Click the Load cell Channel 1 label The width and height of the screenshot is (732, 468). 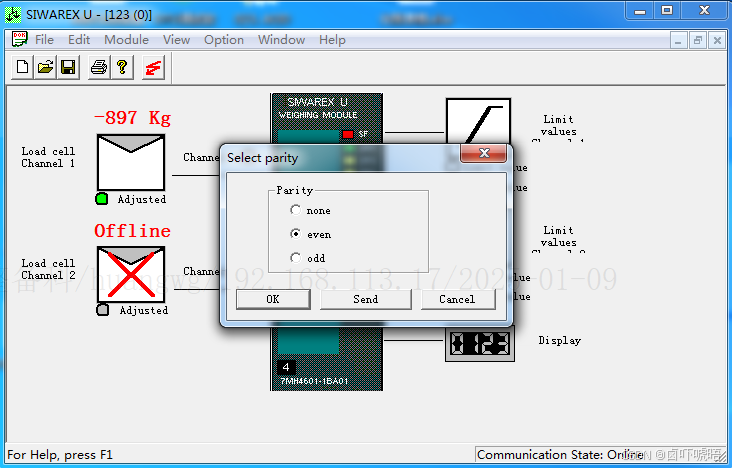tap(48, 157)
